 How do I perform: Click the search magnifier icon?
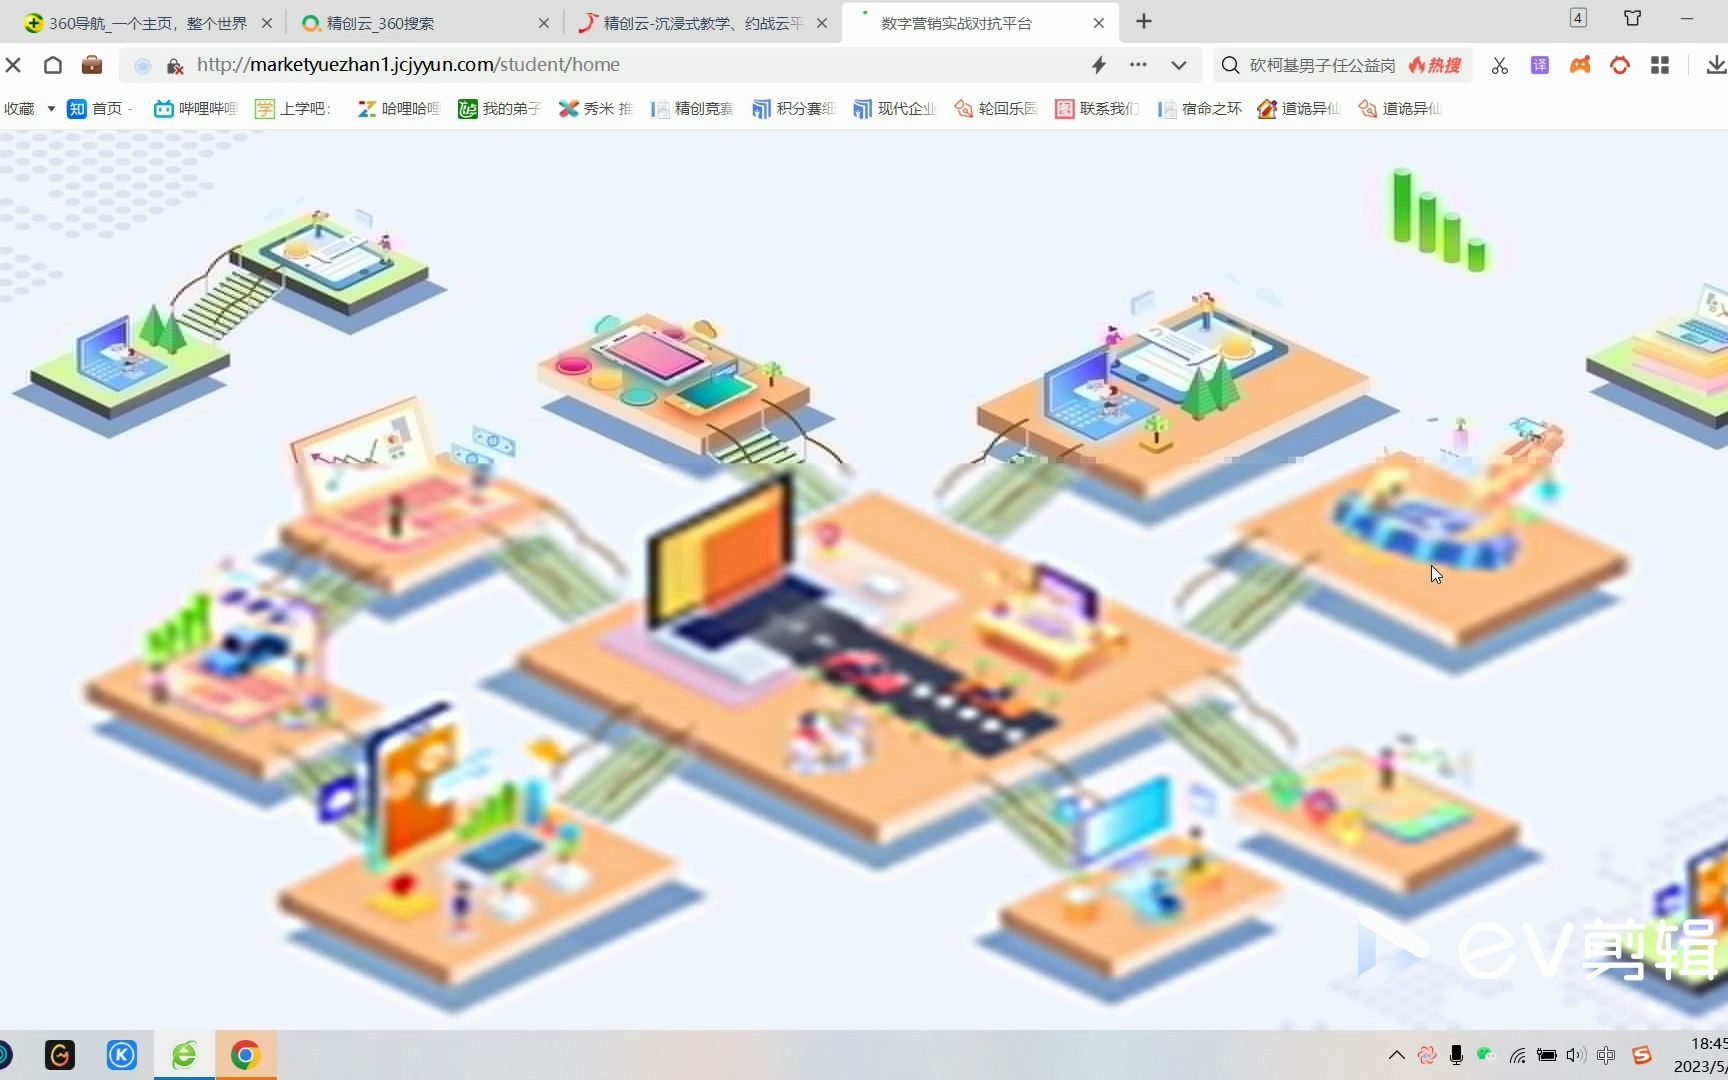click(1231, 65)
